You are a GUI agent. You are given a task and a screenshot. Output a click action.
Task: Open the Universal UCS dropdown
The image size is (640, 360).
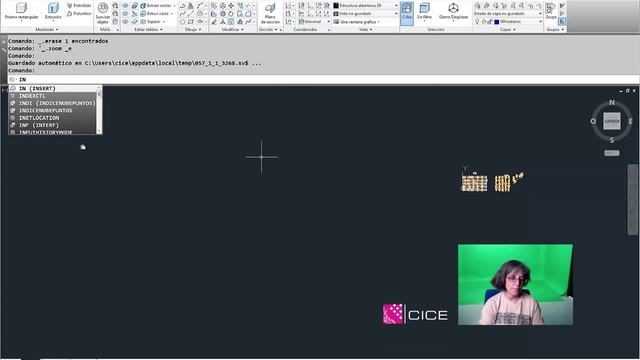[x=314, y=22]
